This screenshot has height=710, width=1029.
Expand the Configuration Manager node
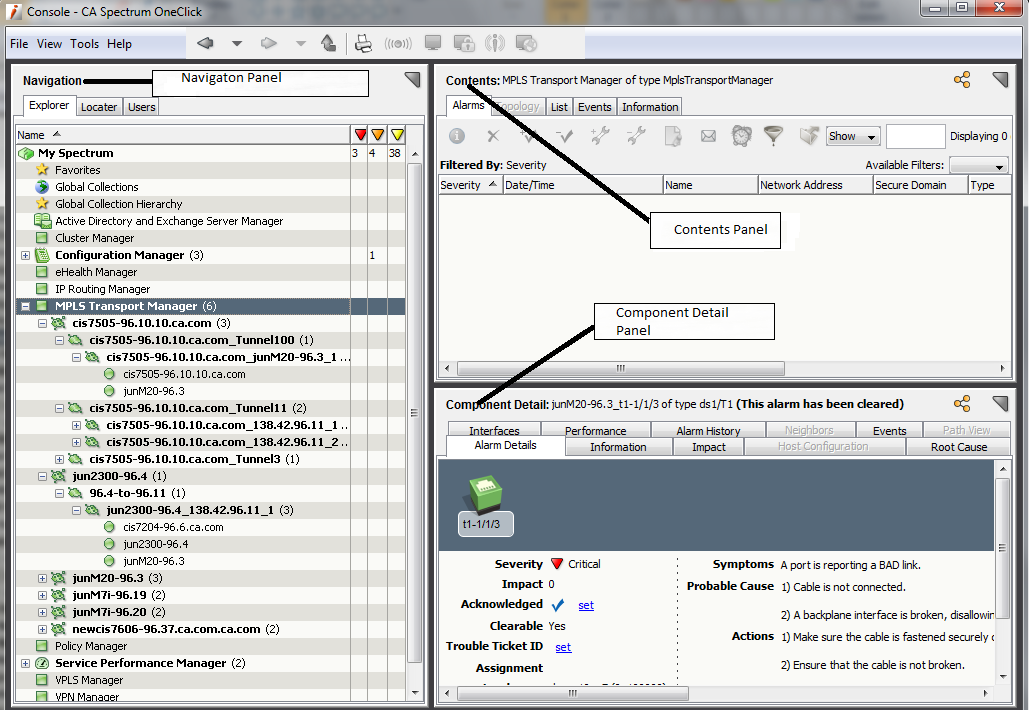tap(26, 255)
